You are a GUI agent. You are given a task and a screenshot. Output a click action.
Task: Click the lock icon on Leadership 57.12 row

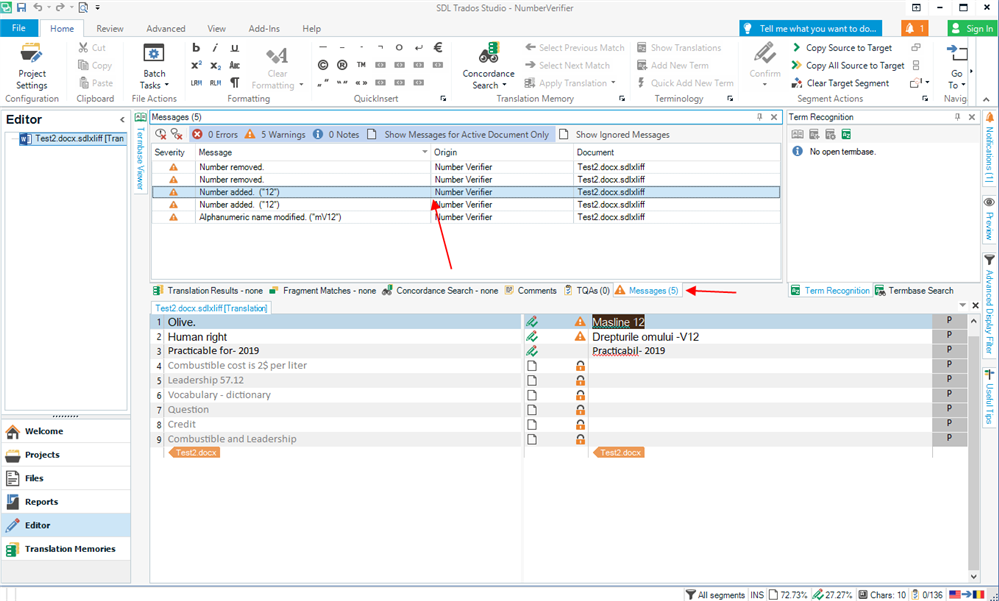[x=580, y=380]
